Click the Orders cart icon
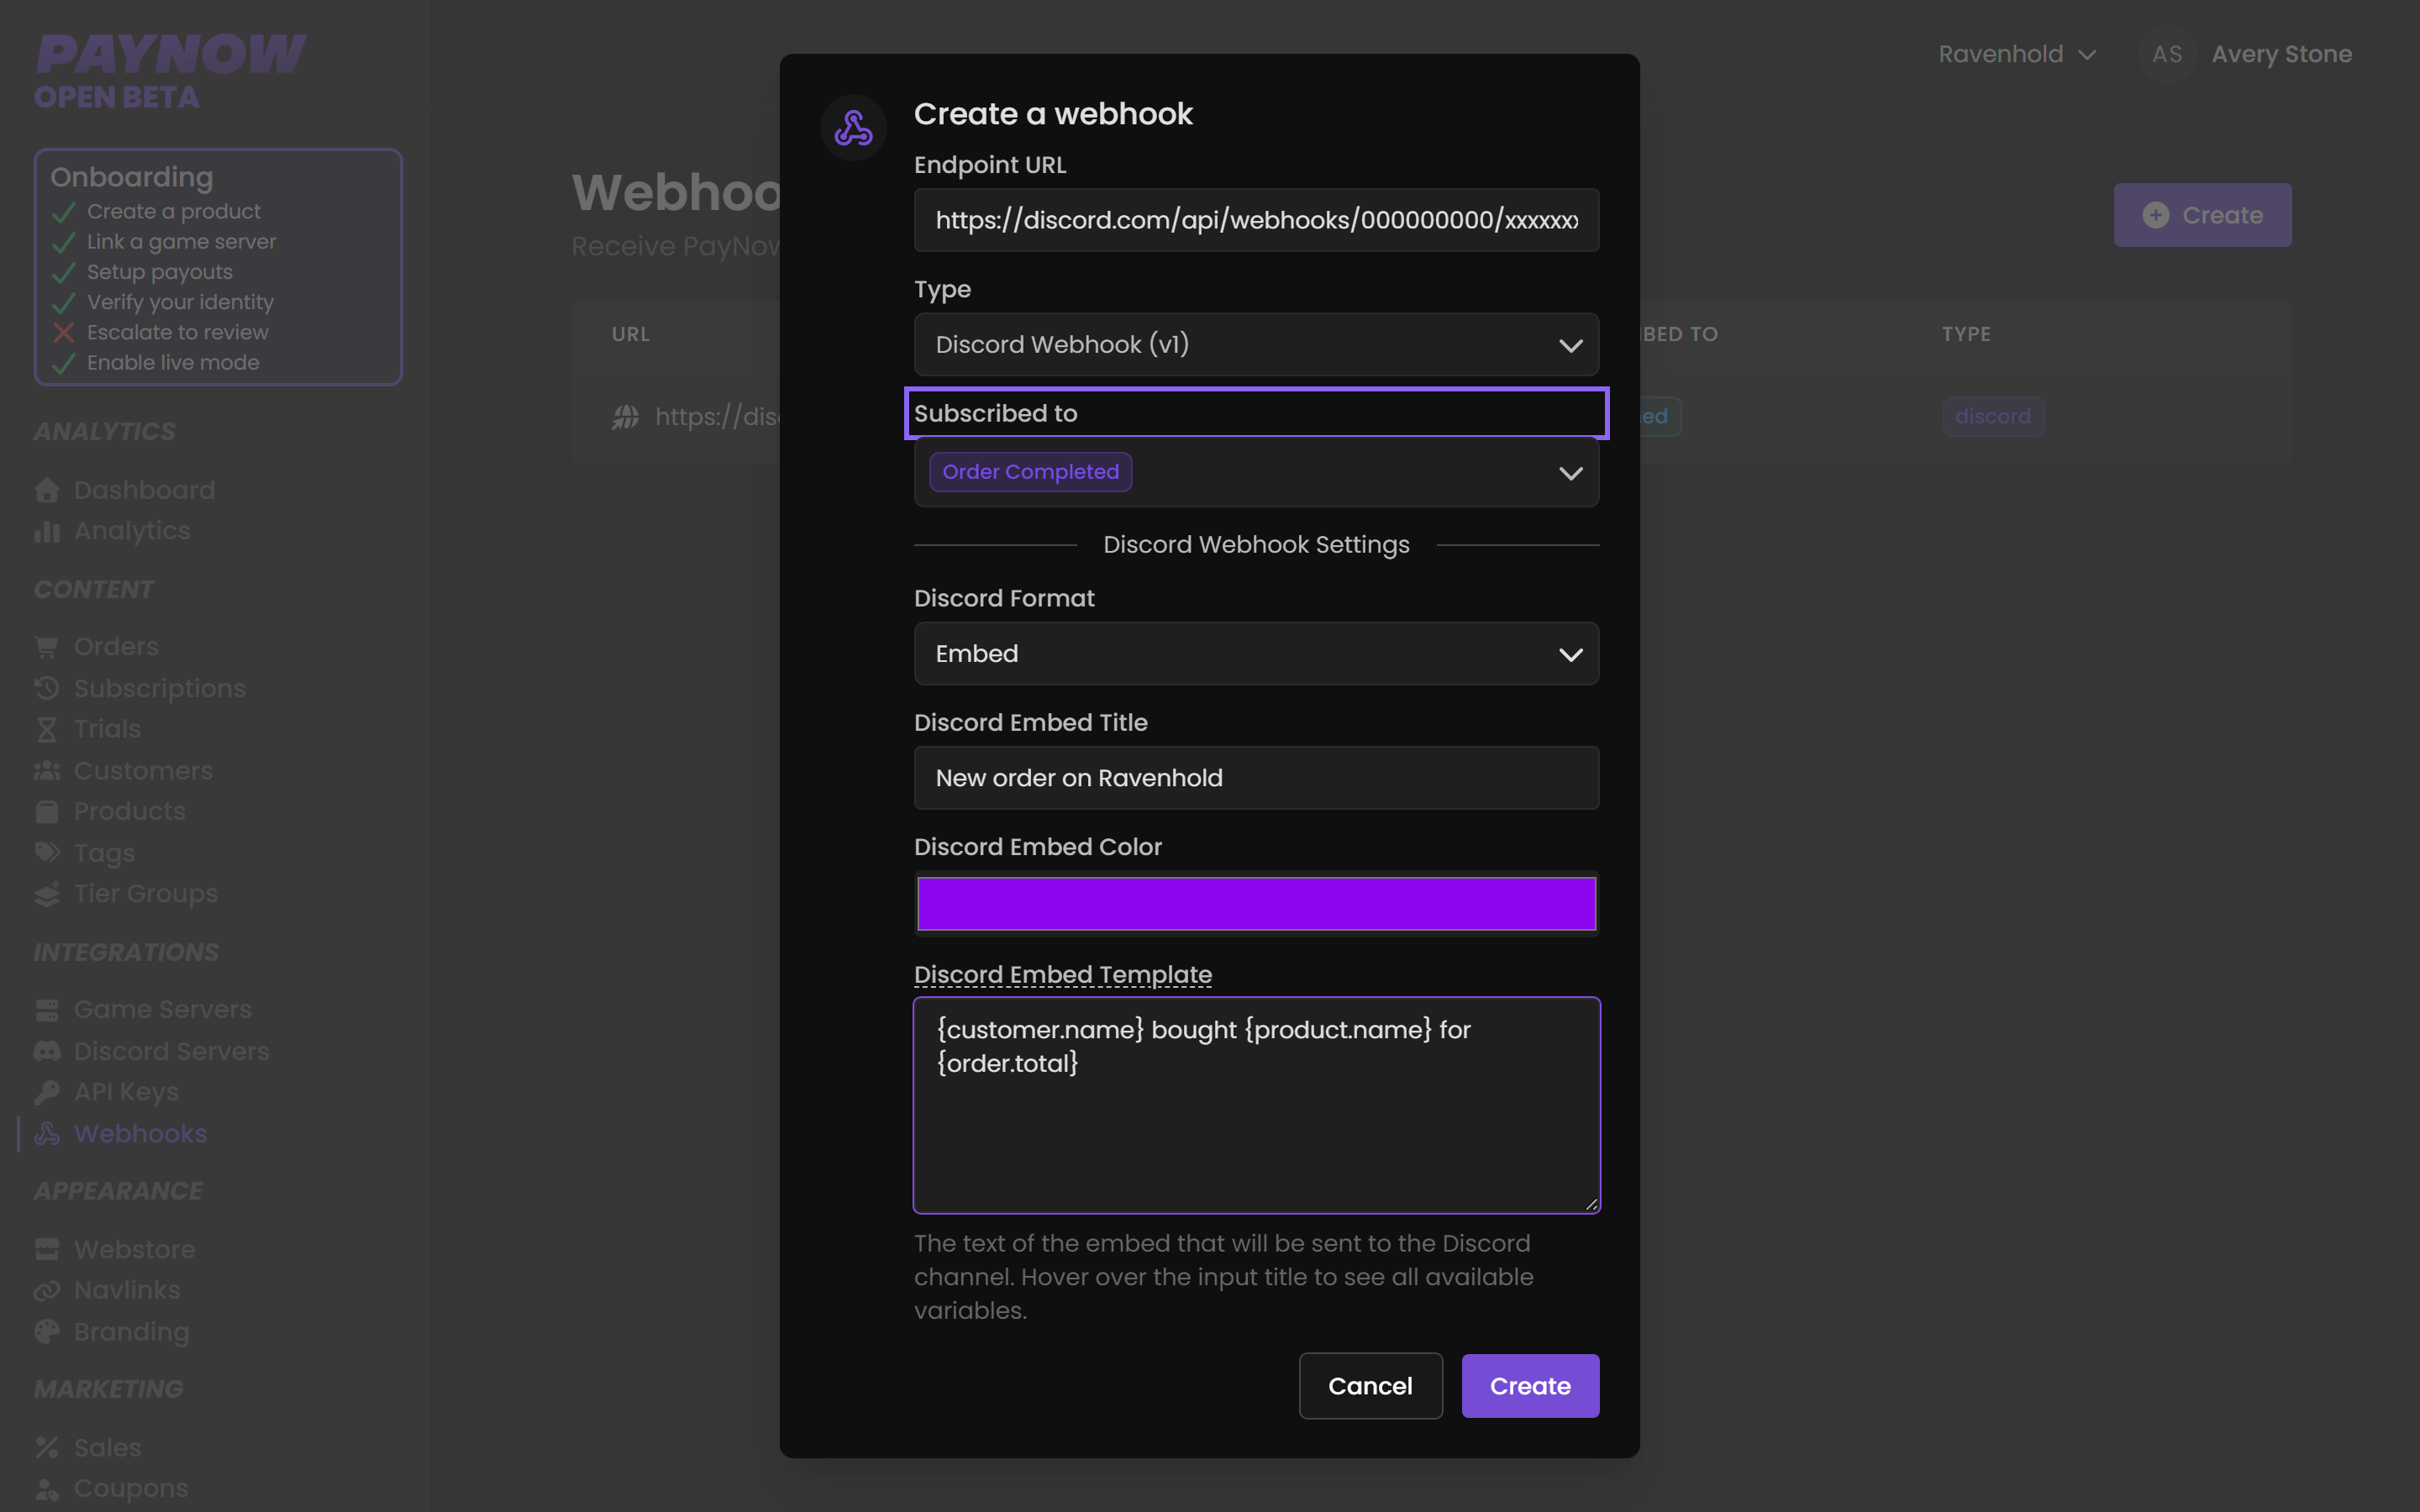 (x=47, y=647)
